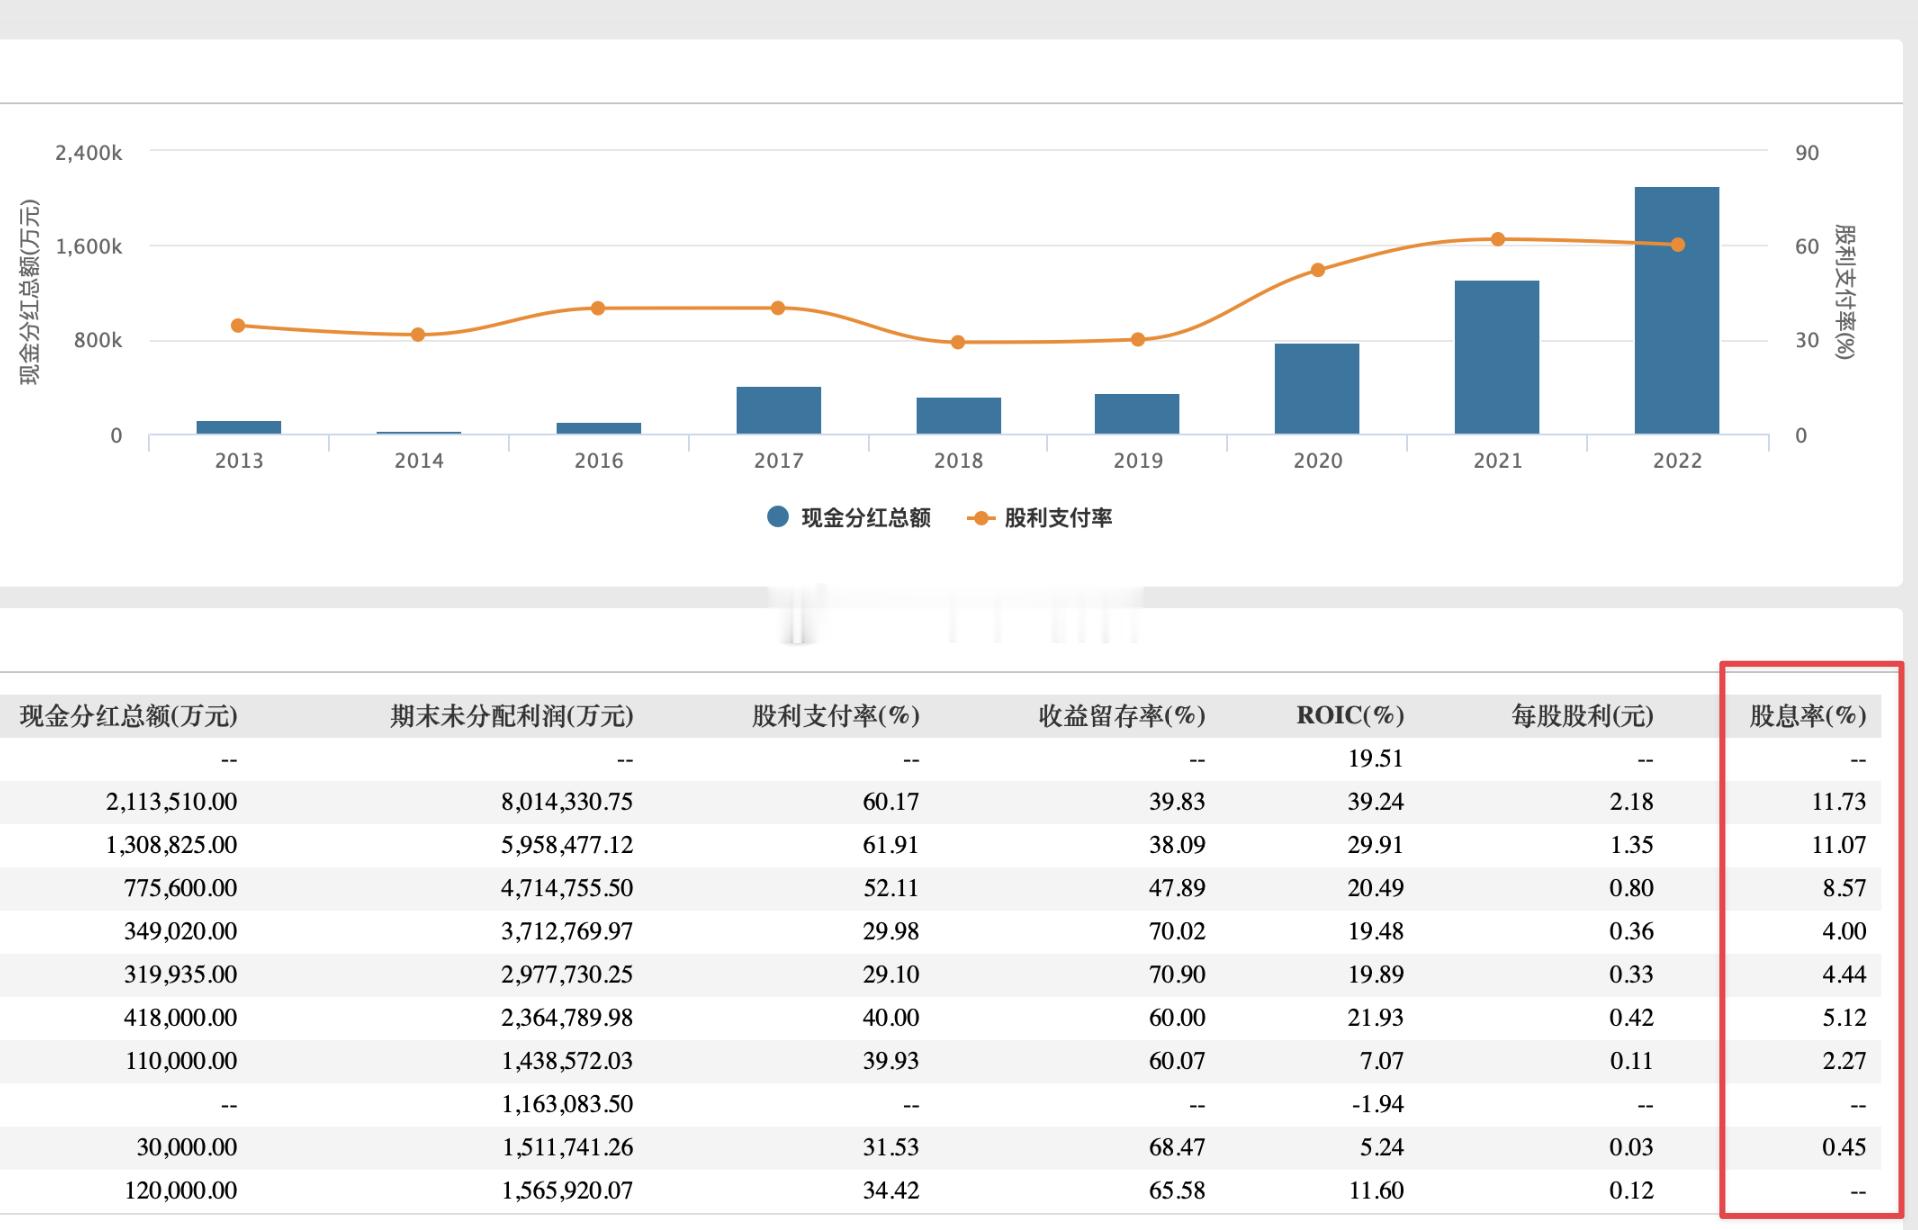The image size is (1918, 1230).
Task: Select the cell 1,308,825.00
Action: point(172,845)
